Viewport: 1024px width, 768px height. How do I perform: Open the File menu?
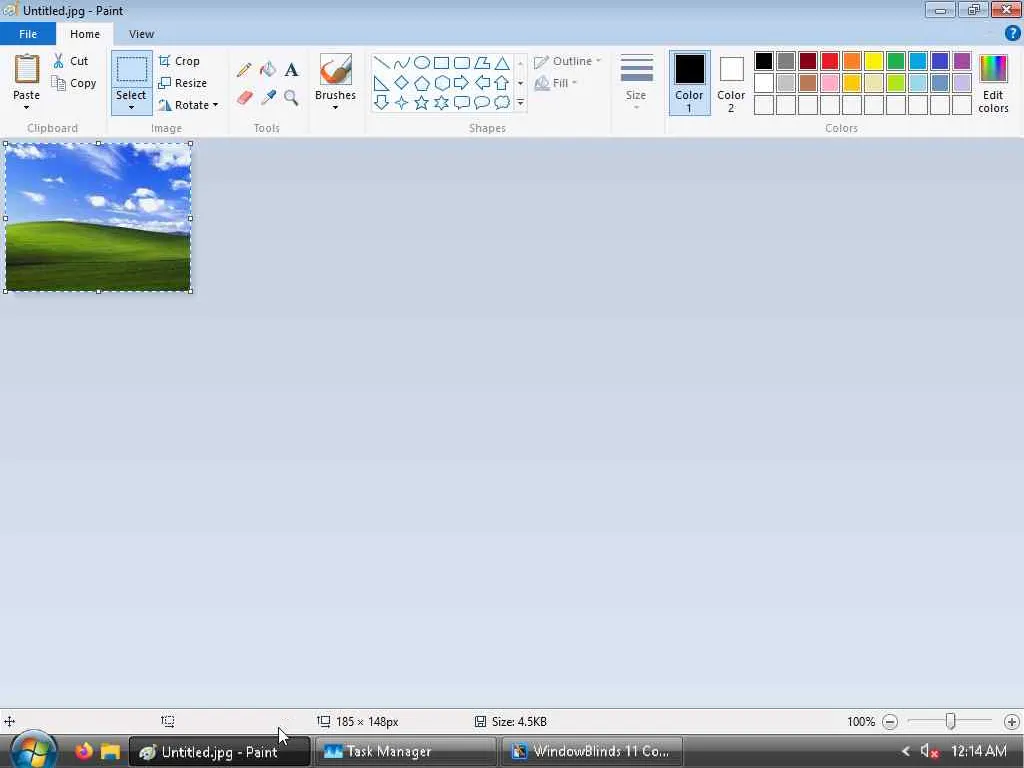point(28,34)
